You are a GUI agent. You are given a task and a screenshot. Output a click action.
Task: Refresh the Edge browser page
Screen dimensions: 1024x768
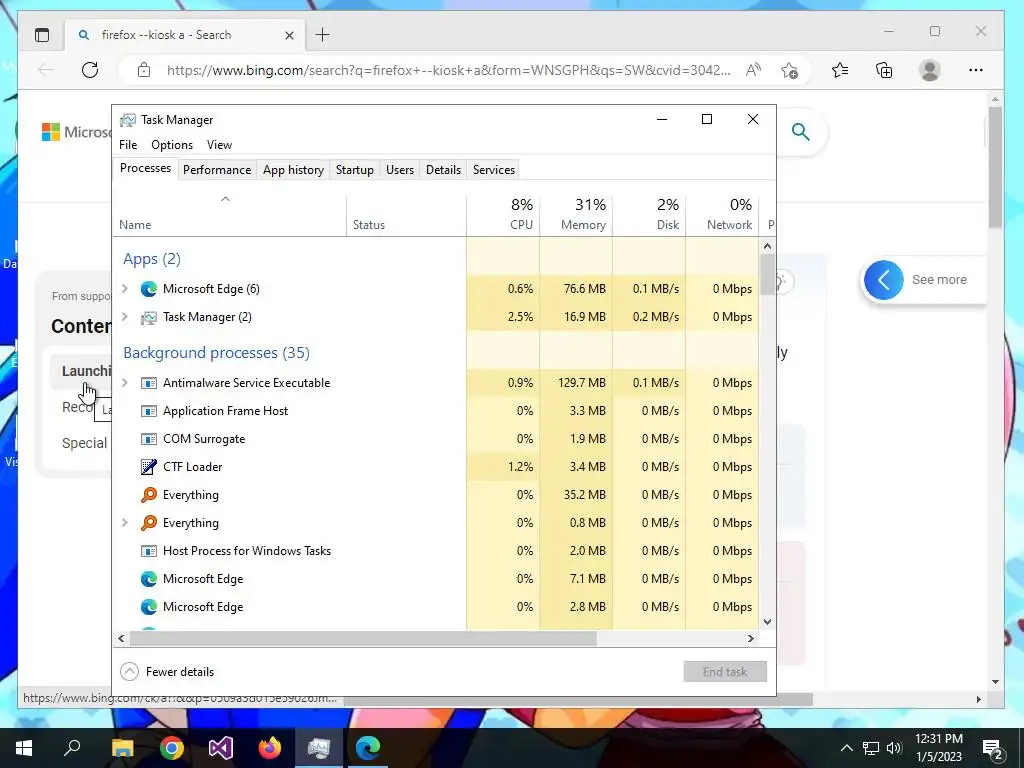90,70
